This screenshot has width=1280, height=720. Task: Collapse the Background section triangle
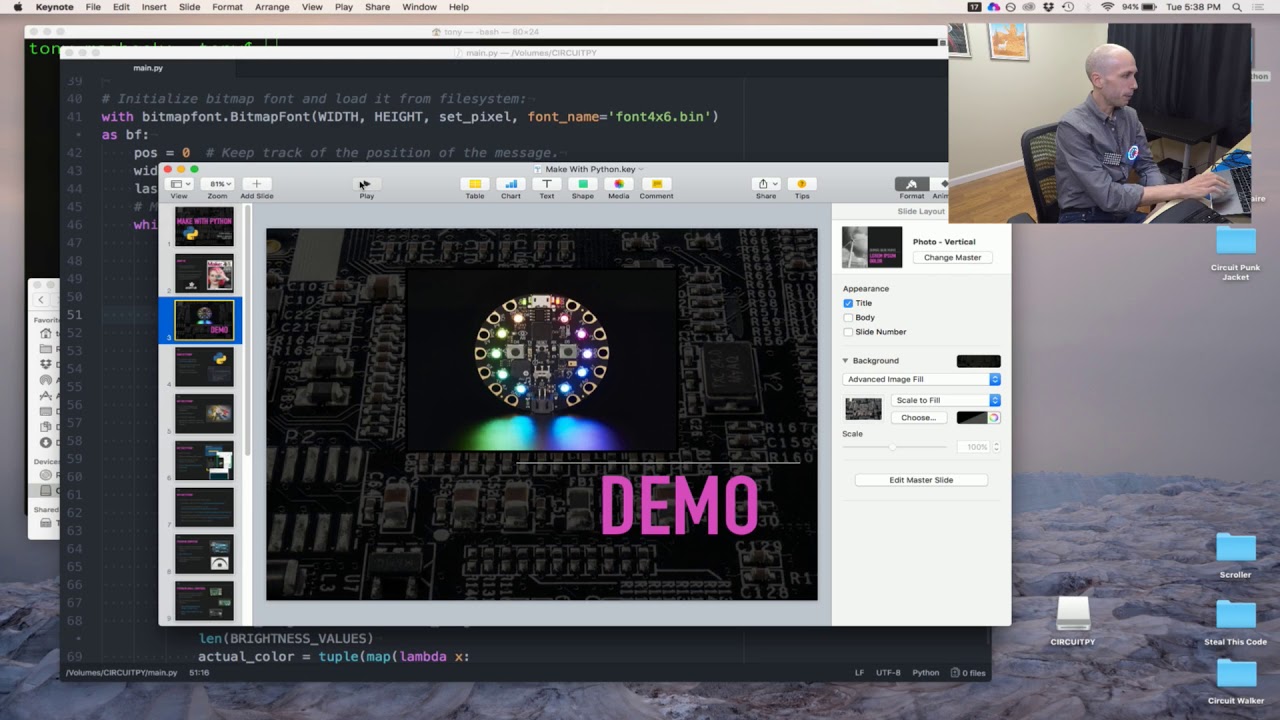[845, 360]
